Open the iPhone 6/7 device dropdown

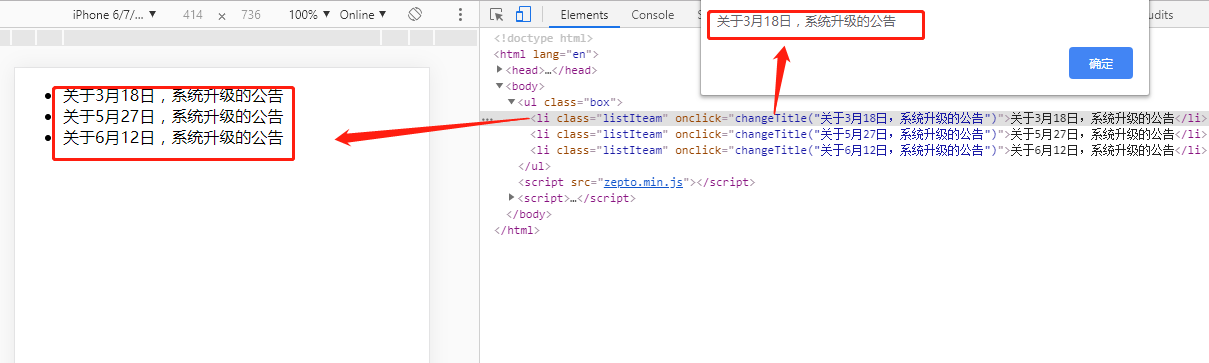click(x=115, y=15)
